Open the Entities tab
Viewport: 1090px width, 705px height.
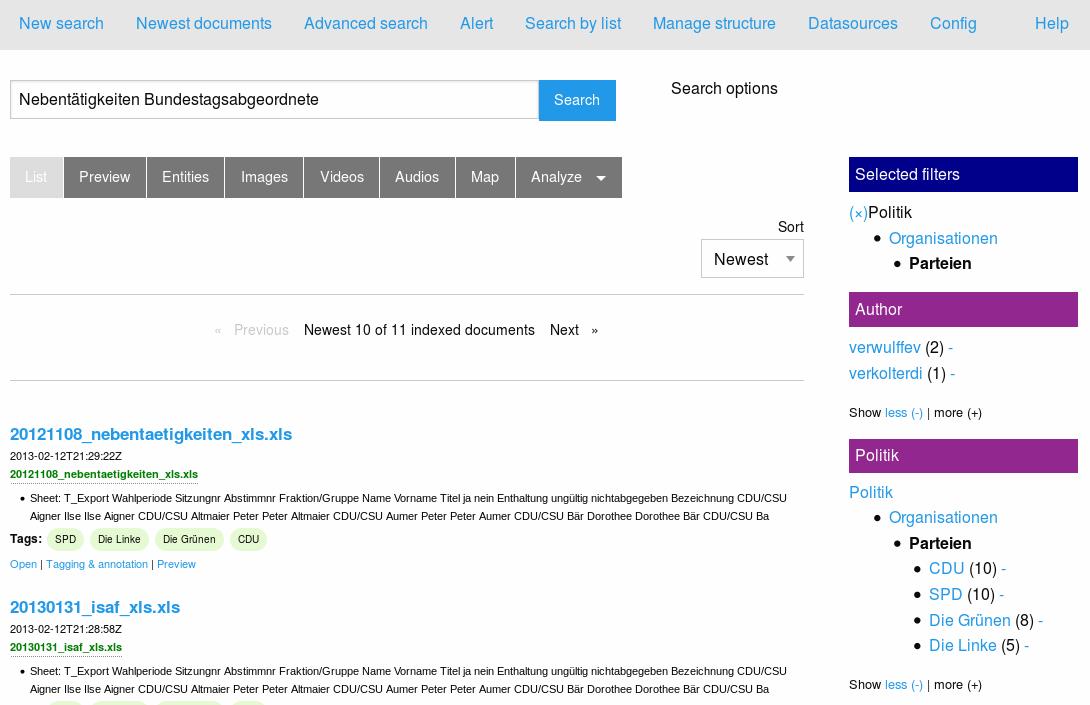click(x=185, y=177)
